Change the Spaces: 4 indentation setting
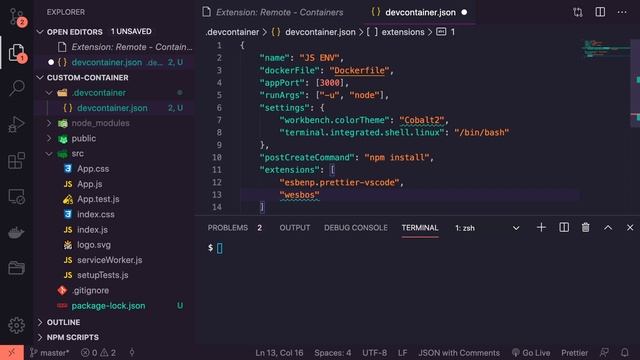 (332, 353)
